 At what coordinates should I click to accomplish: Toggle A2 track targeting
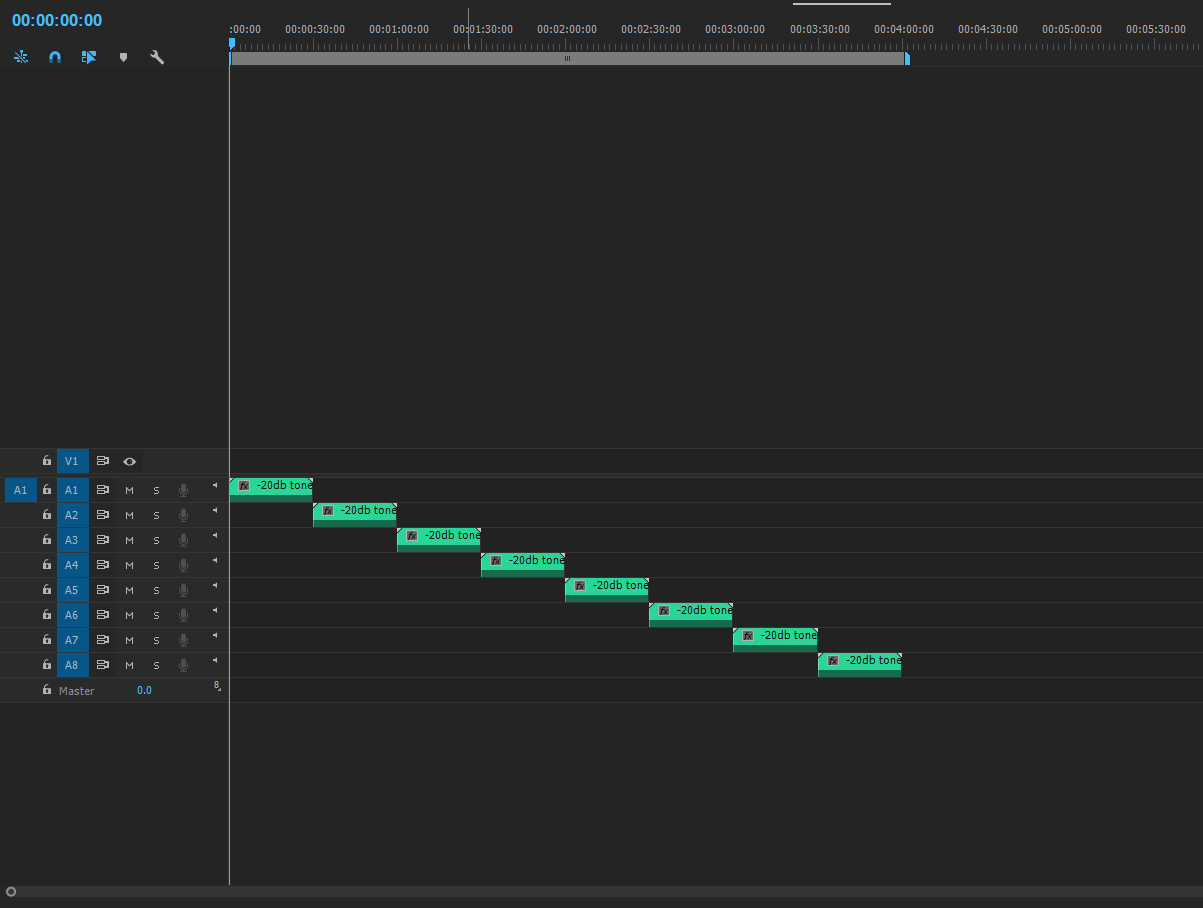[x=72, y=515]
